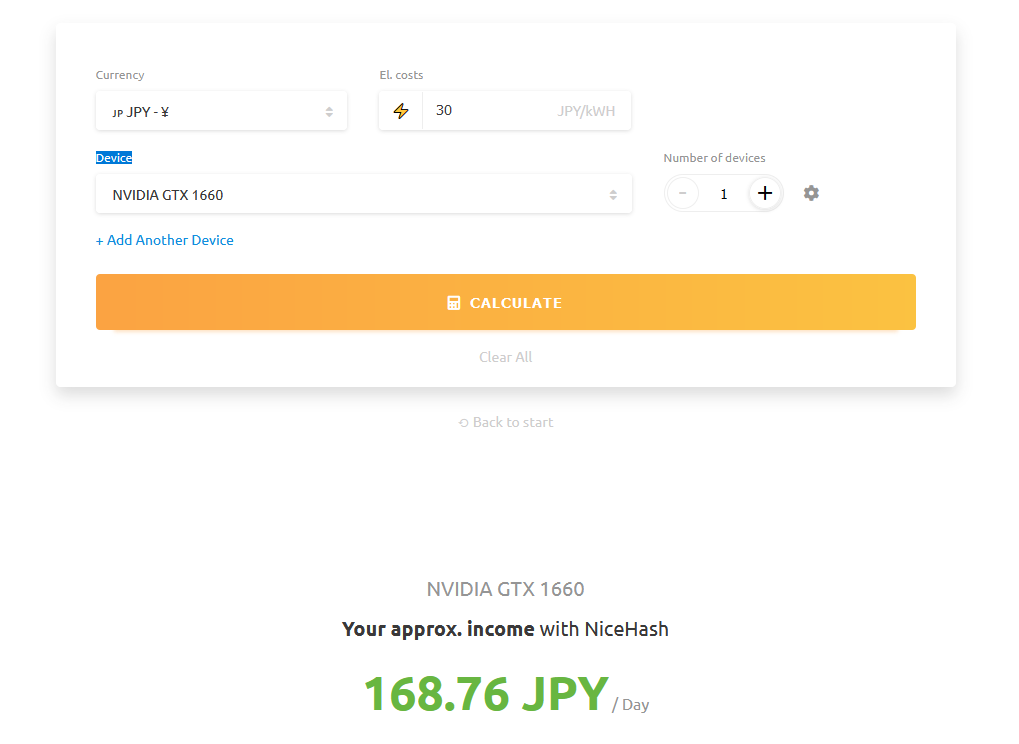Click the back arrow icon beside Back to start
The height and width of the screenshot is (744, 1019).
461,421
